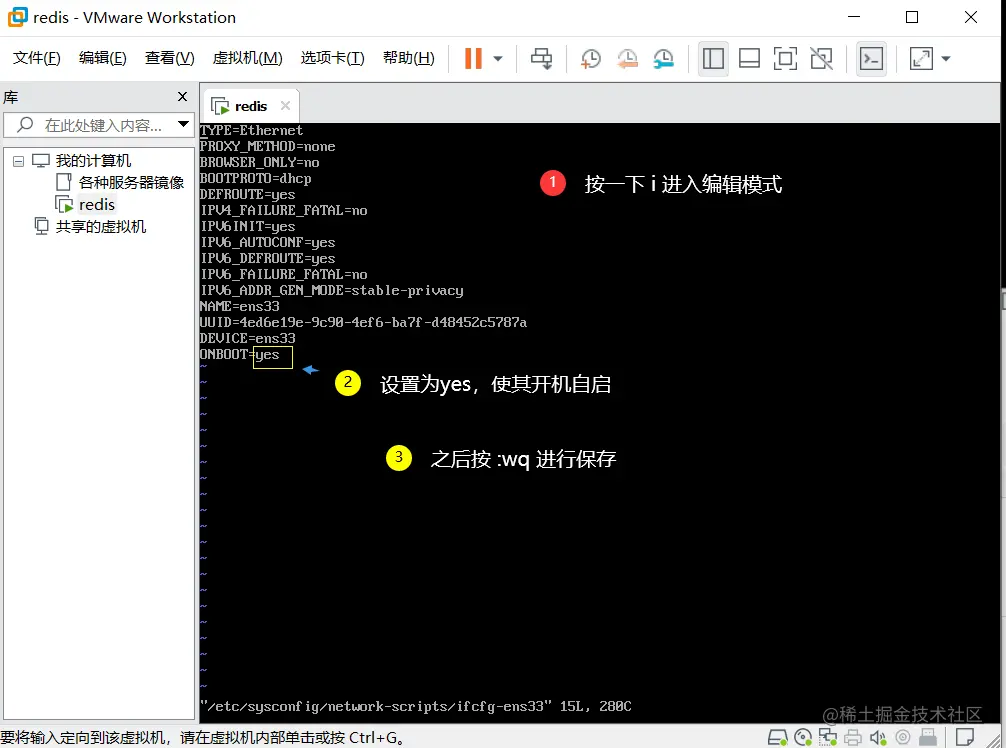Viewport: 1006px width, 748px height.
Task: Click the sound device icon in status bar
Action: (x=878, y=737)
